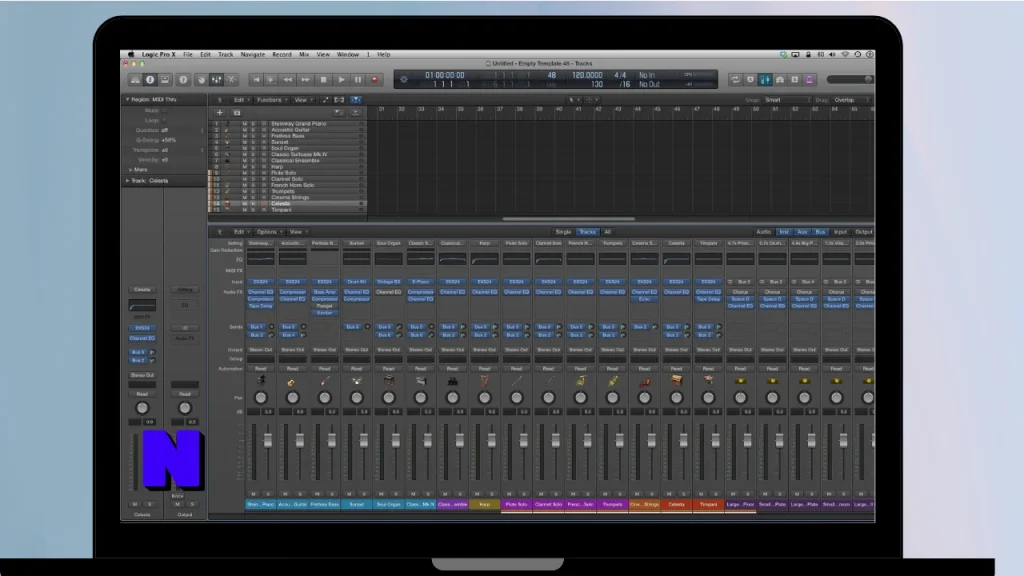
Task: Open the Mix menu
Action: (x=304, y=55)
